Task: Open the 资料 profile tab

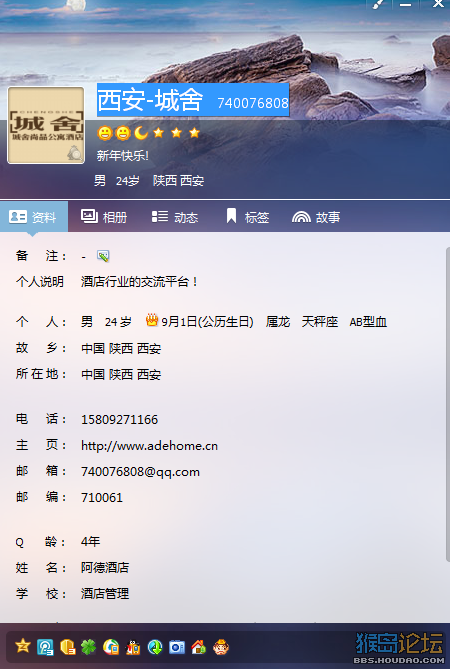Action: pos(34,217)
